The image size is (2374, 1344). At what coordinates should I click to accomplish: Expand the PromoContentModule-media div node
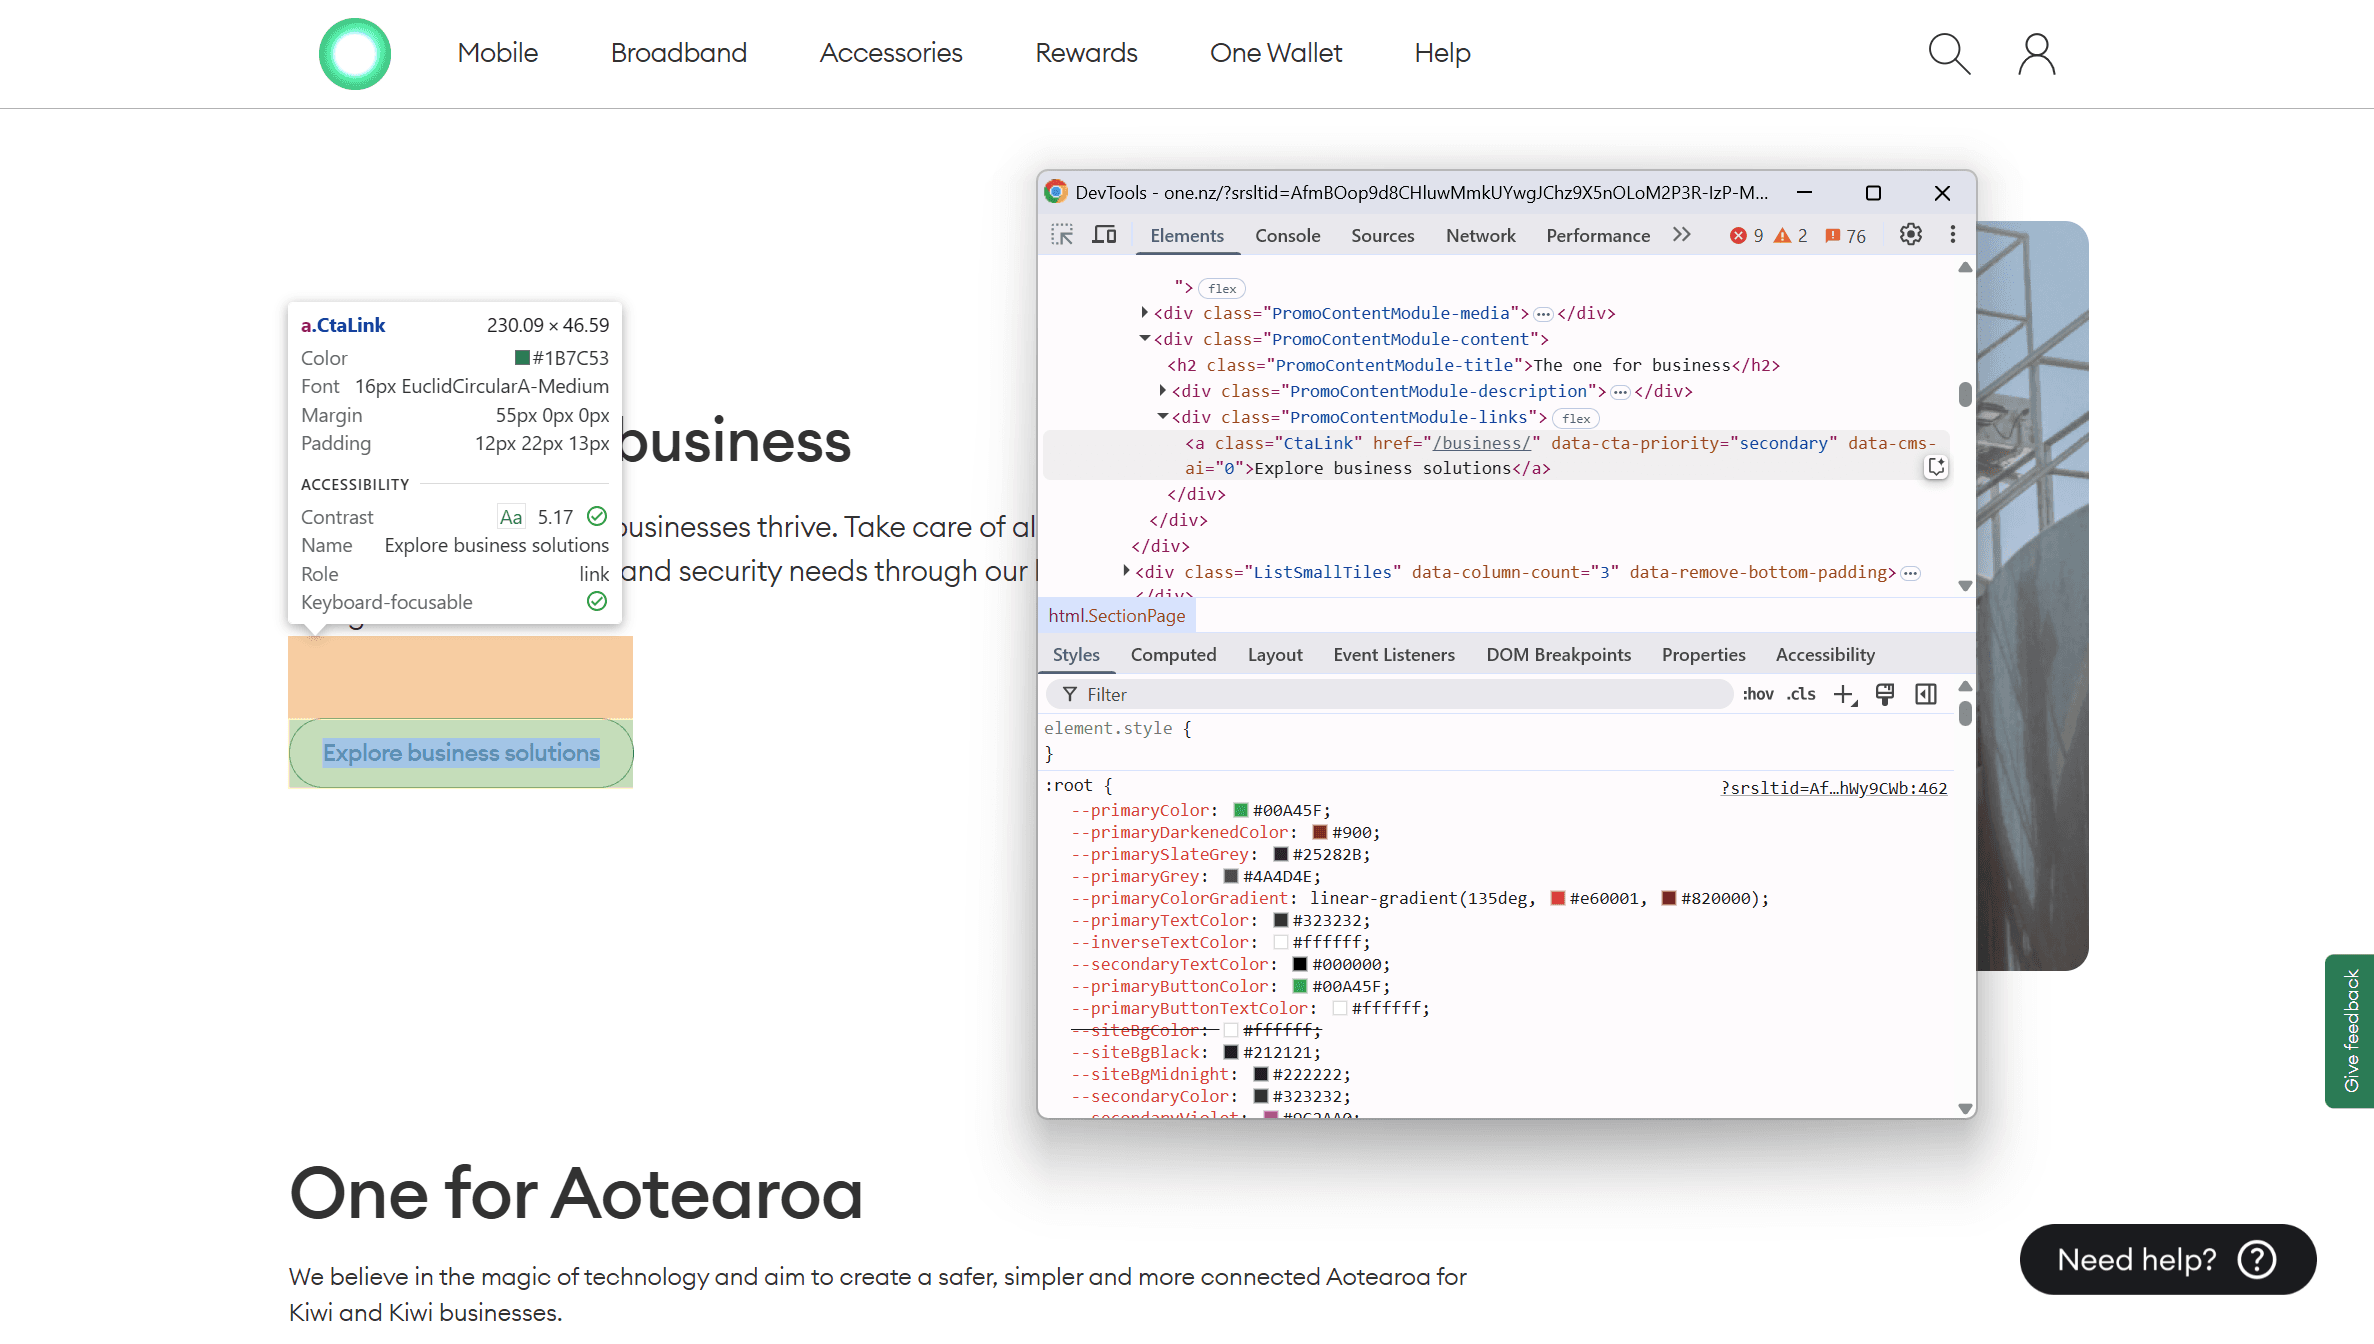pos(1144,313)
